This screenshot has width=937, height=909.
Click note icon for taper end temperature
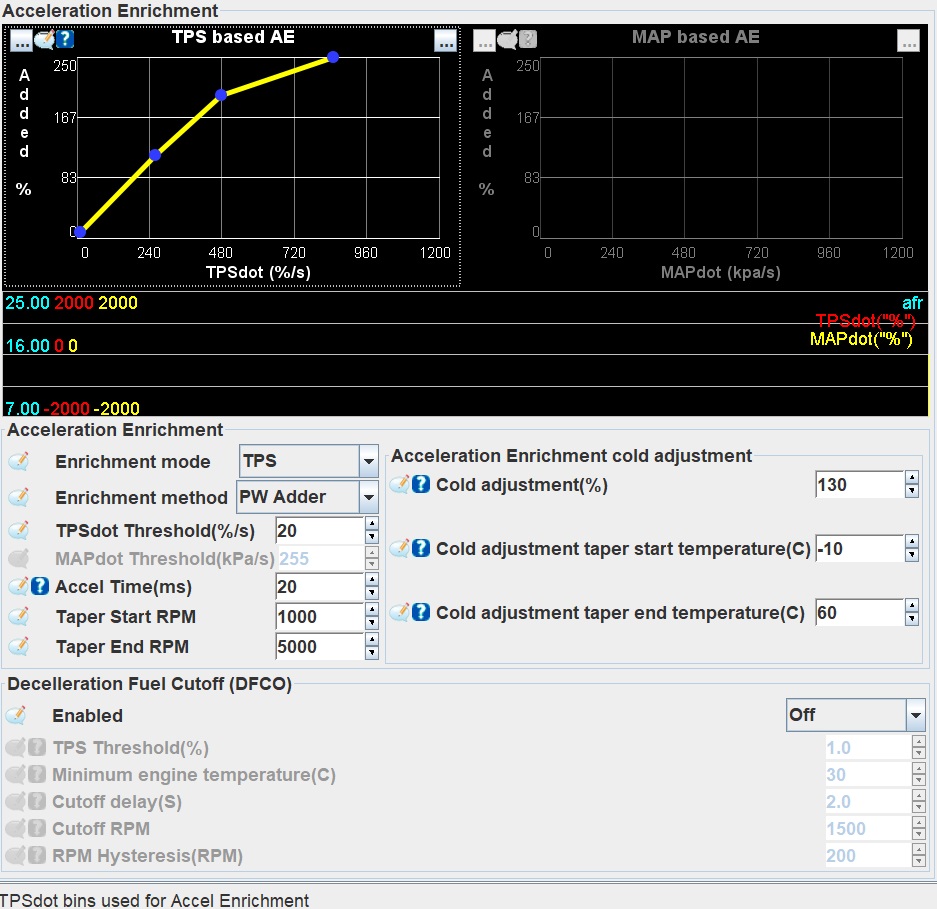click(400, 612)
